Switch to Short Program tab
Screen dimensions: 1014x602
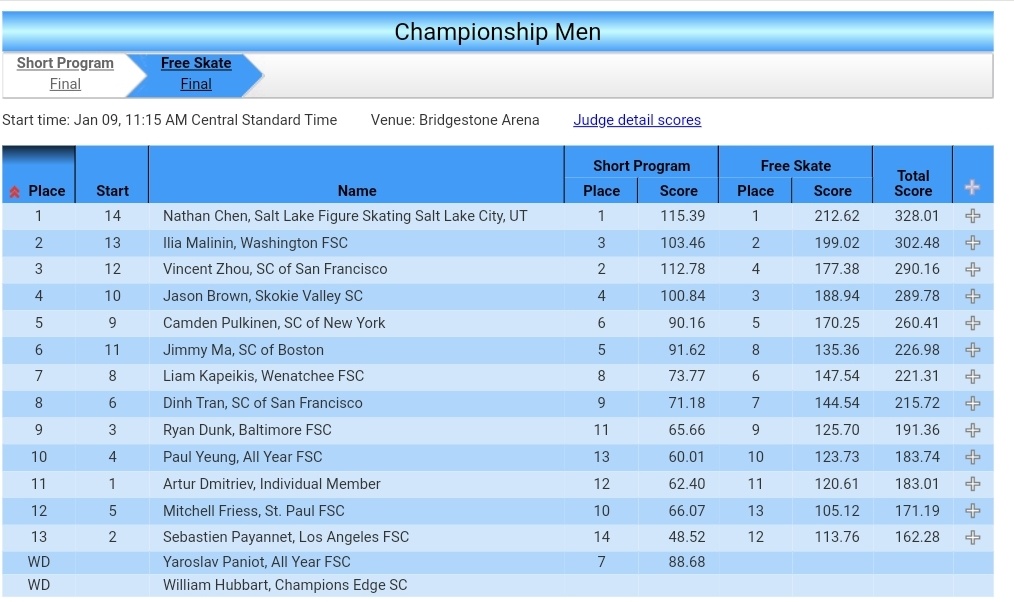coord(65,63)
